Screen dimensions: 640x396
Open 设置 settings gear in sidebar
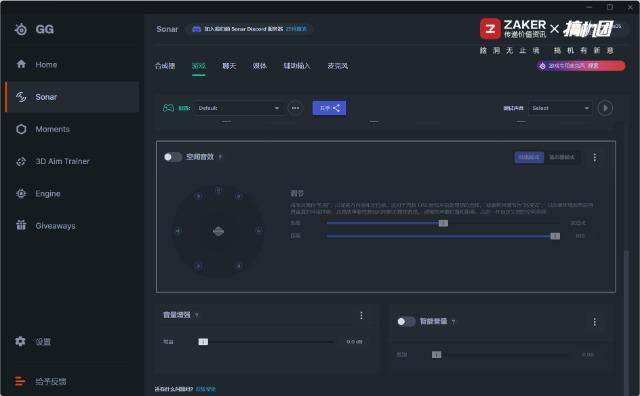coord(20,341)
